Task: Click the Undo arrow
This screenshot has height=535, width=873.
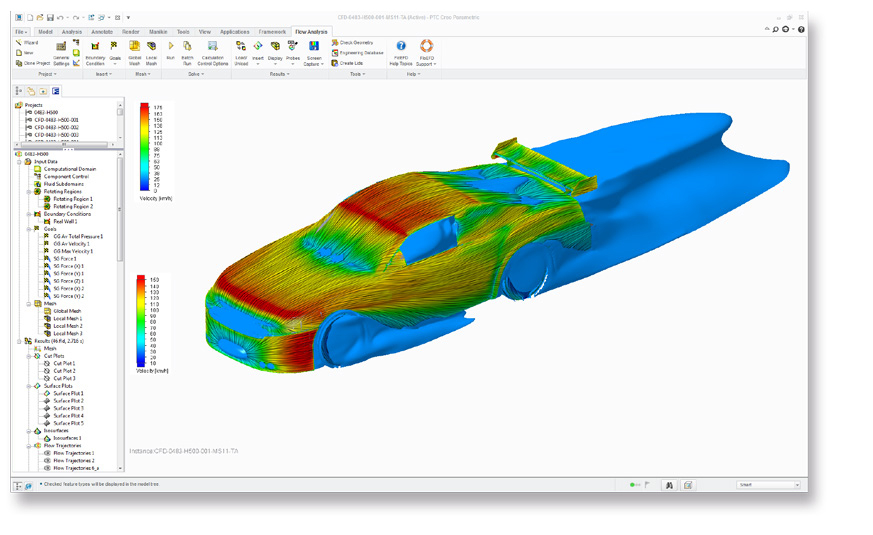Action: point(60,18)
